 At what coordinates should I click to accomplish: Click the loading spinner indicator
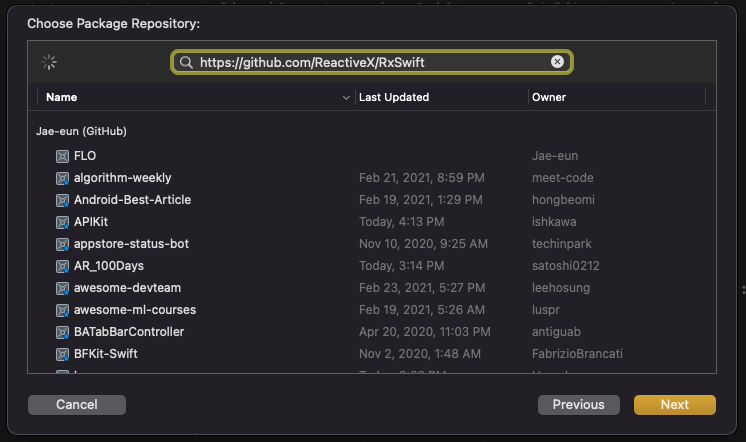coord(49,62)
